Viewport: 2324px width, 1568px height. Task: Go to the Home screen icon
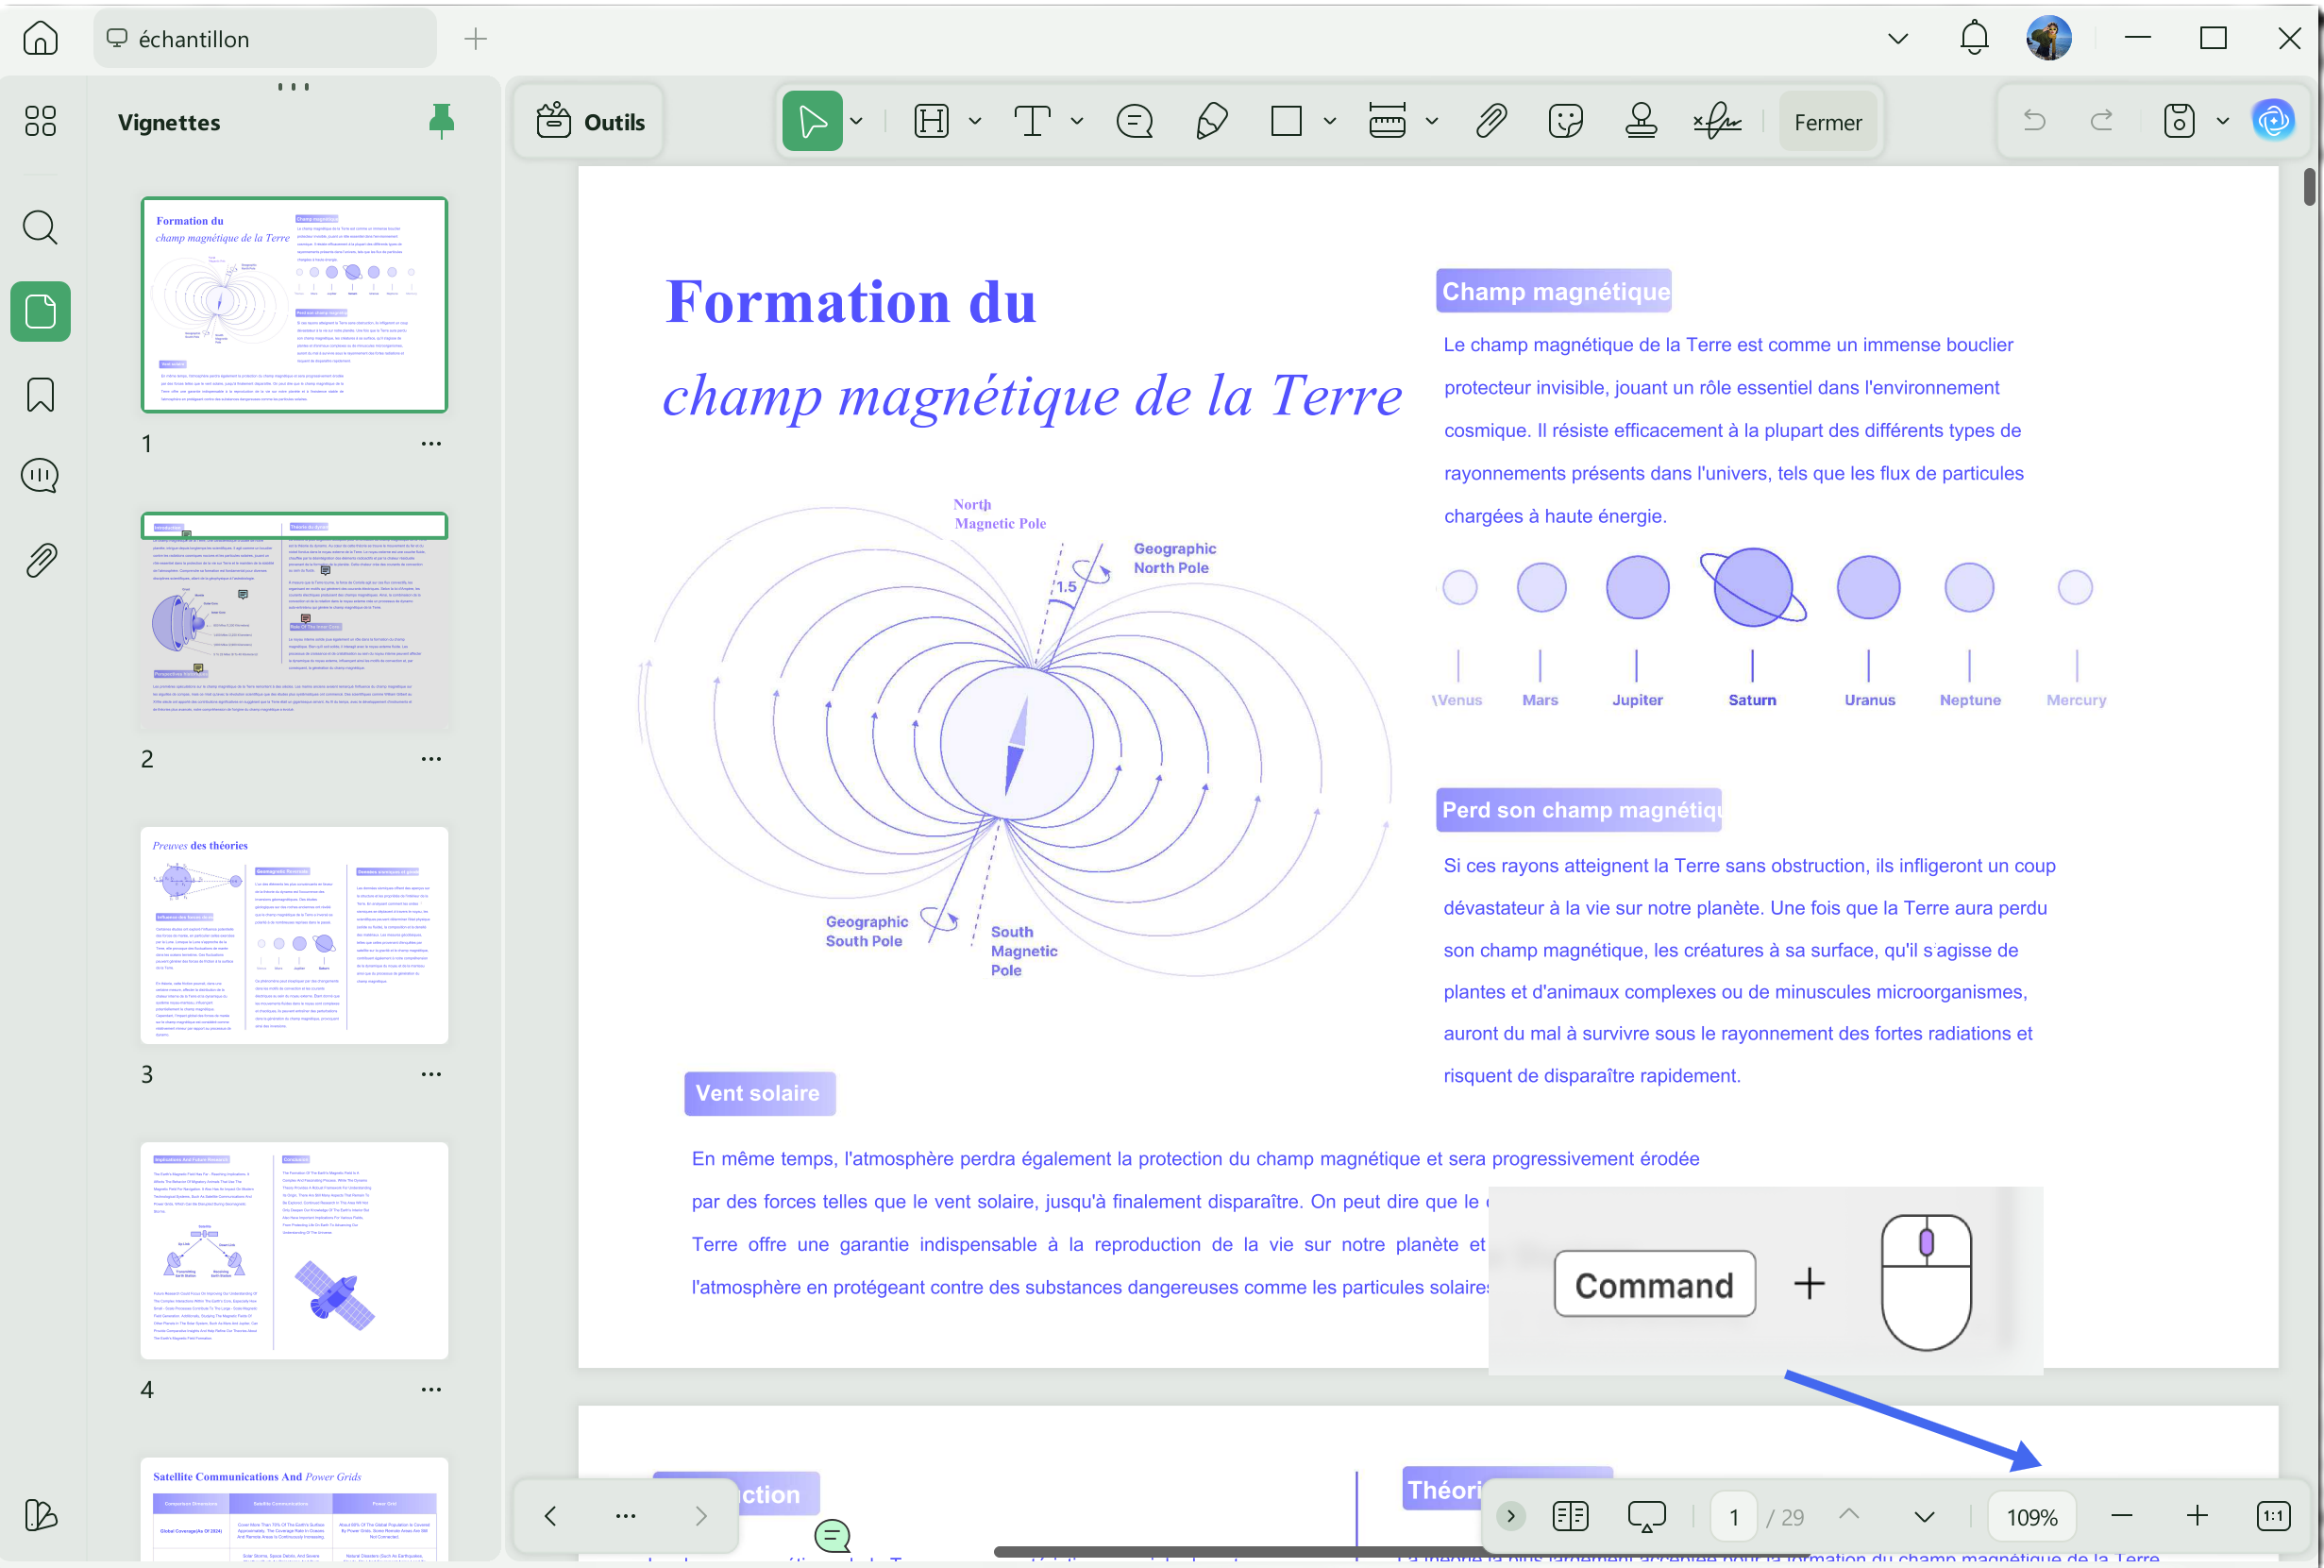40,39
